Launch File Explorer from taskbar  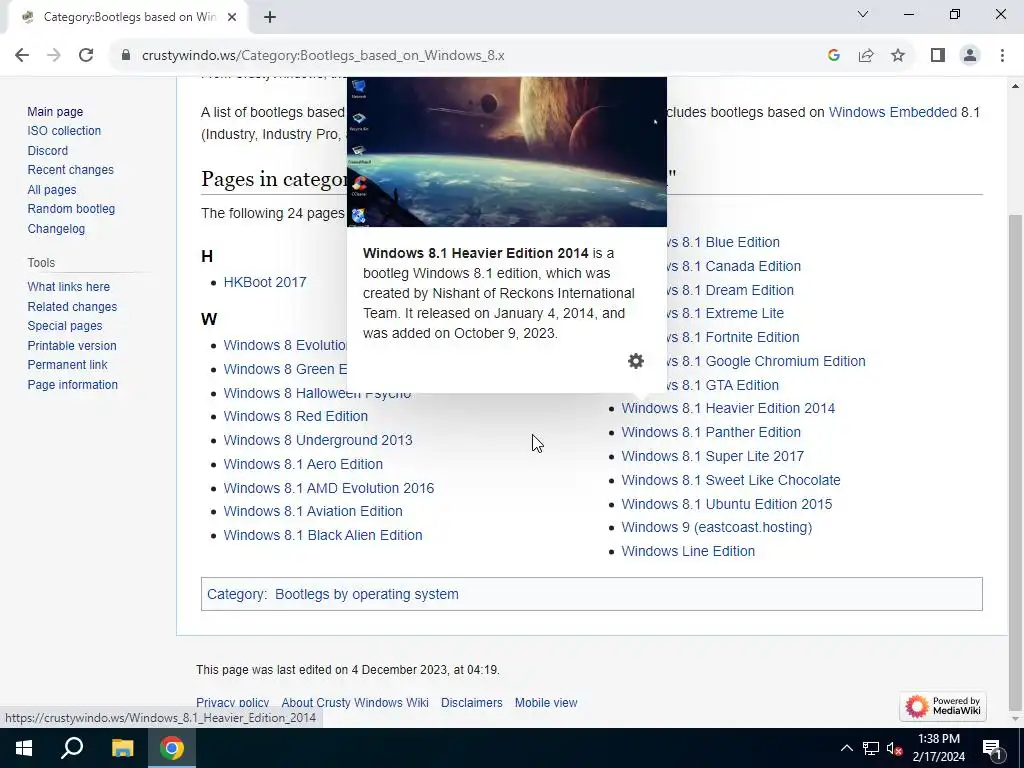122,748
